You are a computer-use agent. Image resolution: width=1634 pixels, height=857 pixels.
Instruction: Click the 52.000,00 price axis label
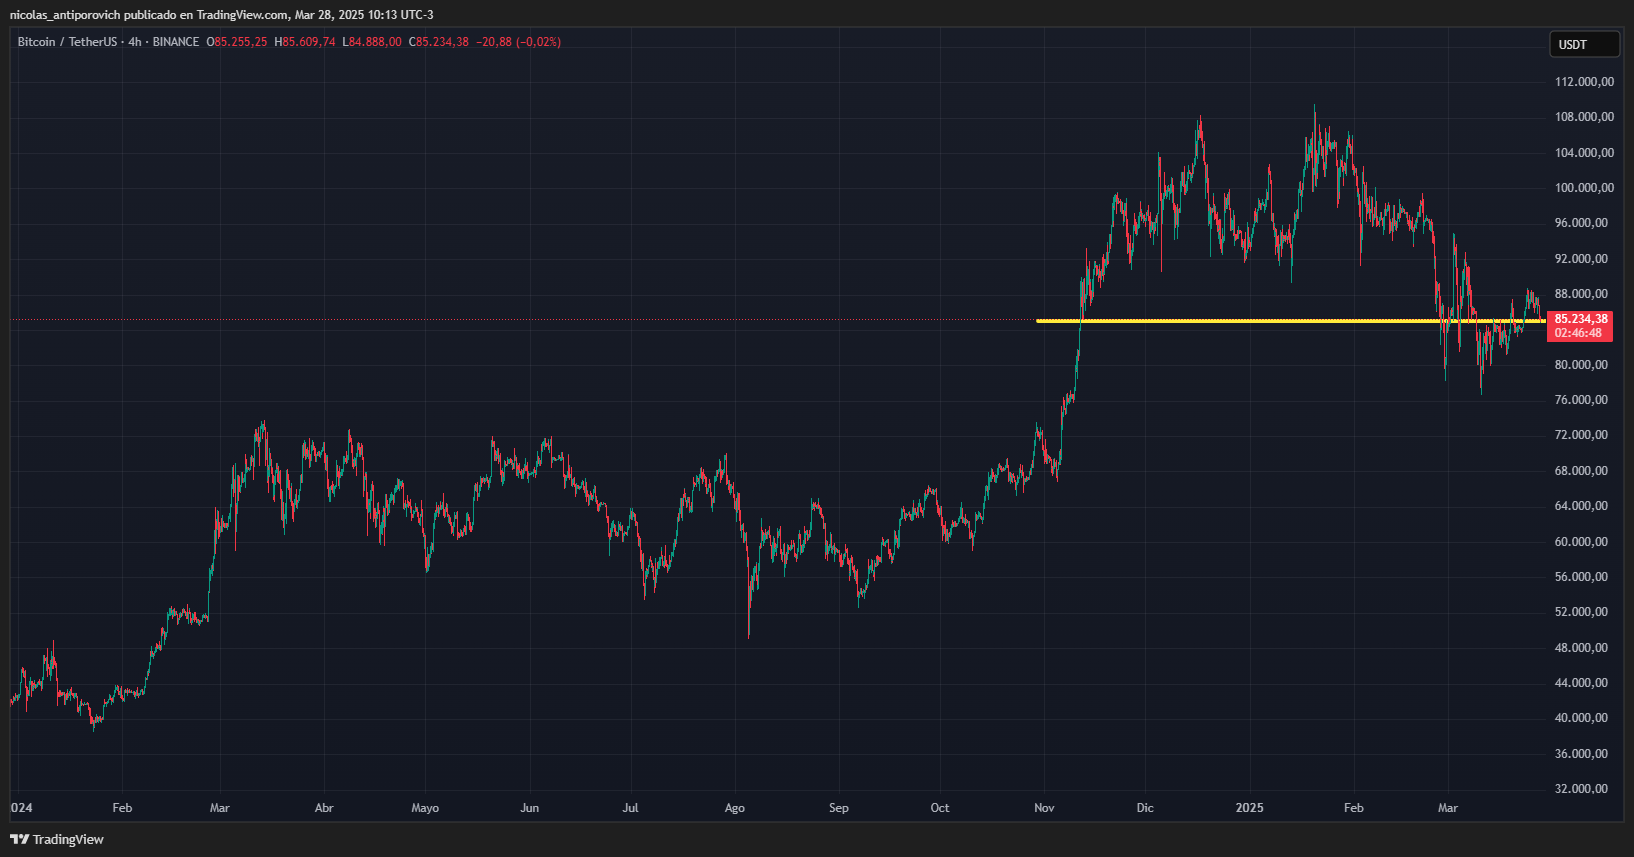pyautogui.click(x=1581, y=612)
